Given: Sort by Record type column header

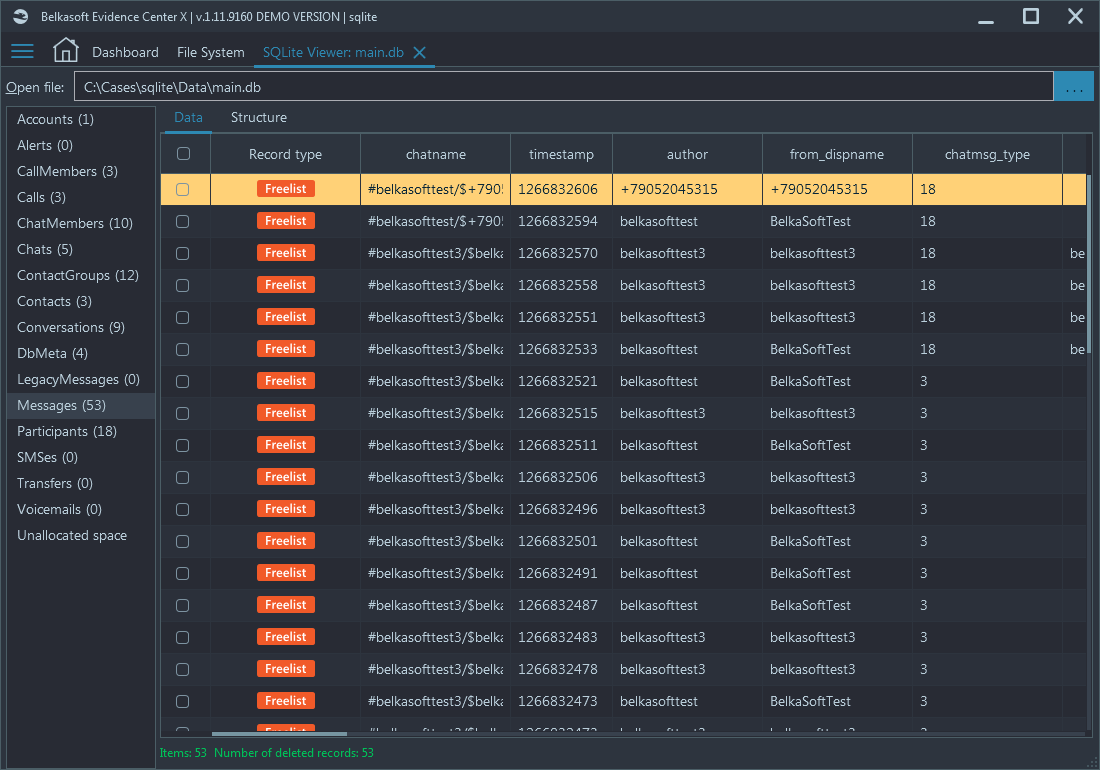Looking at the screenshot, I should pyautogui.click(x=286, y=154).
